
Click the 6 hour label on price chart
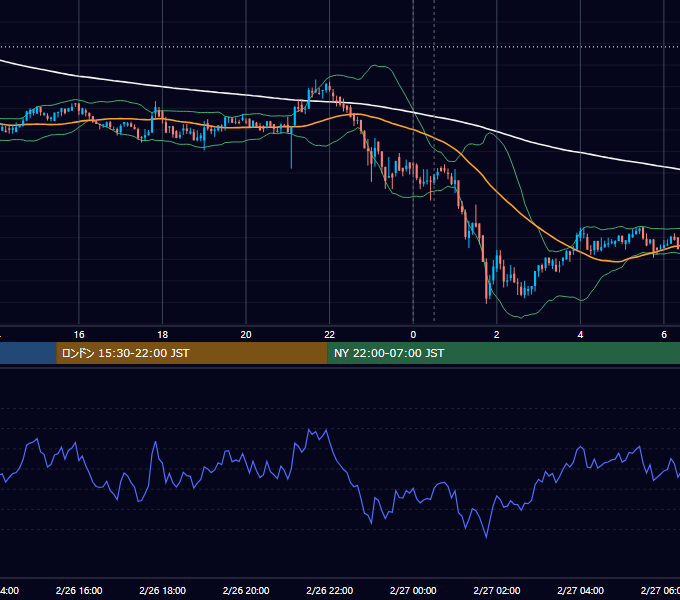click(x=664, y=335)
